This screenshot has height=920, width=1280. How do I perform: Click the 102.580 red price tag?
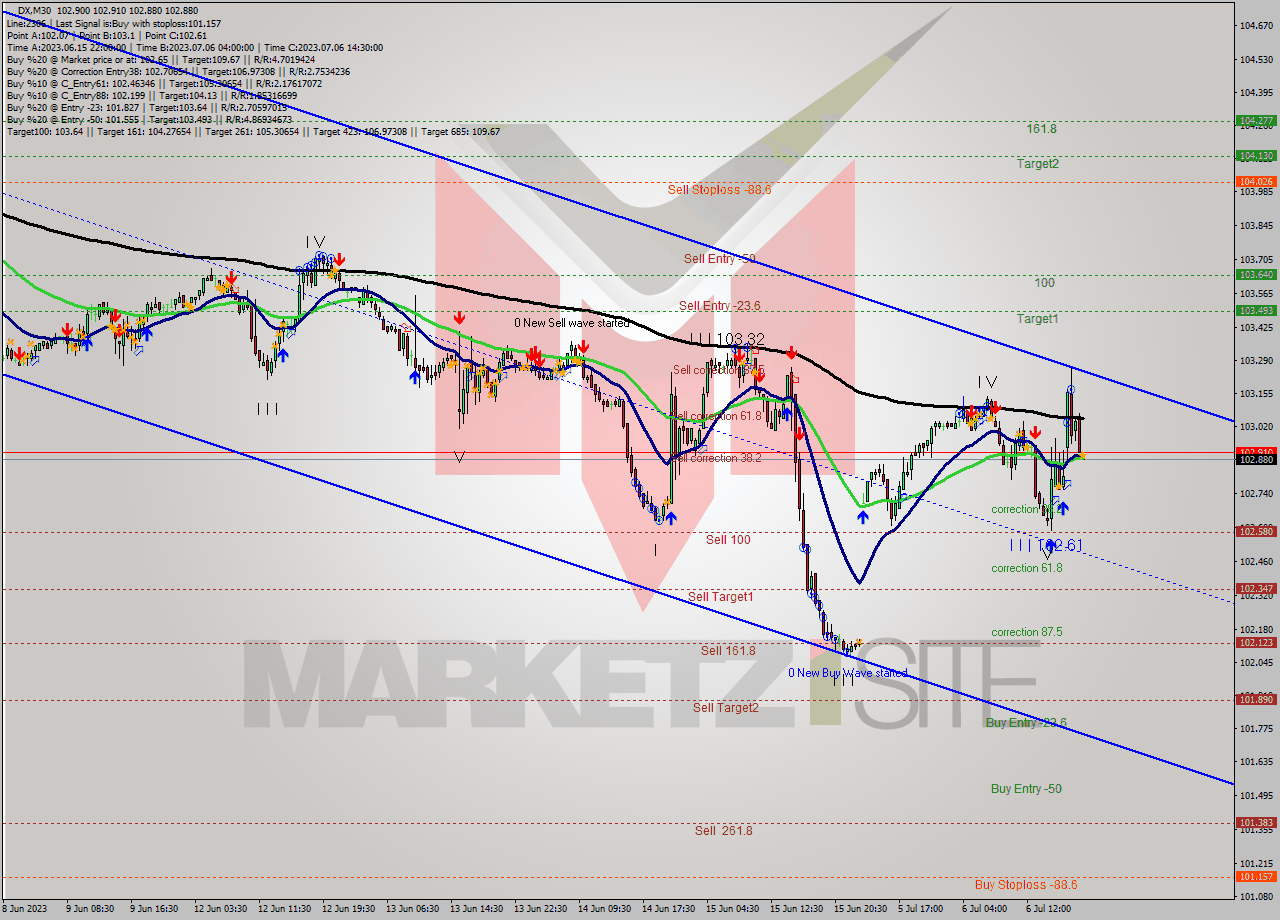1256,531
